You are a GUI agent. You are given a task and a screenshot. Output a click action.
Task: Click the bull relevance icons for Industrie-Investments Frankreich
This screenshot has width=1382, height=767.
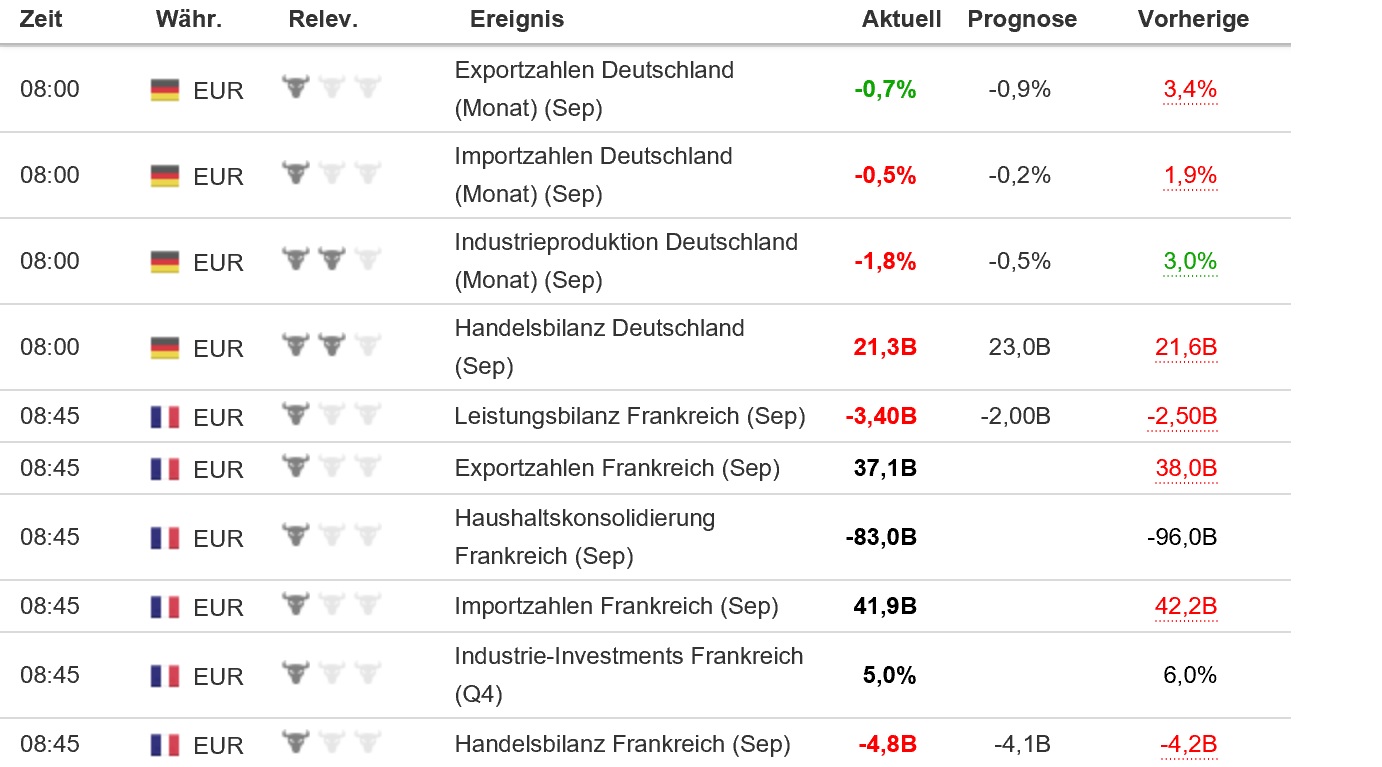[332, 673]
